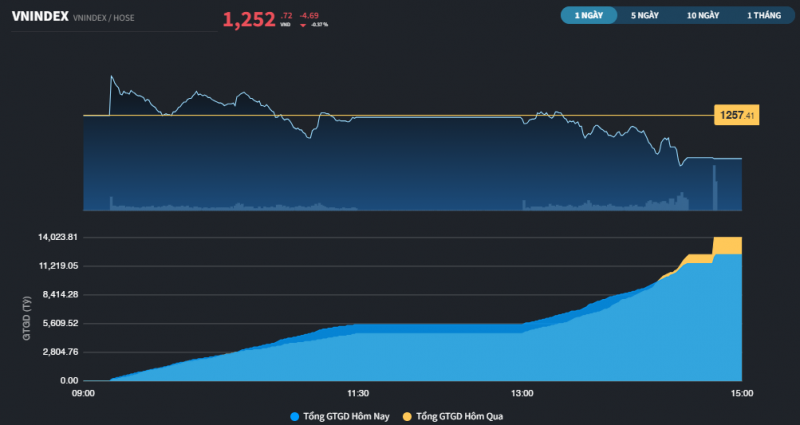800x425 pixels.
Task: Click the 13:00 time axis label
Action: pos(522,393)
